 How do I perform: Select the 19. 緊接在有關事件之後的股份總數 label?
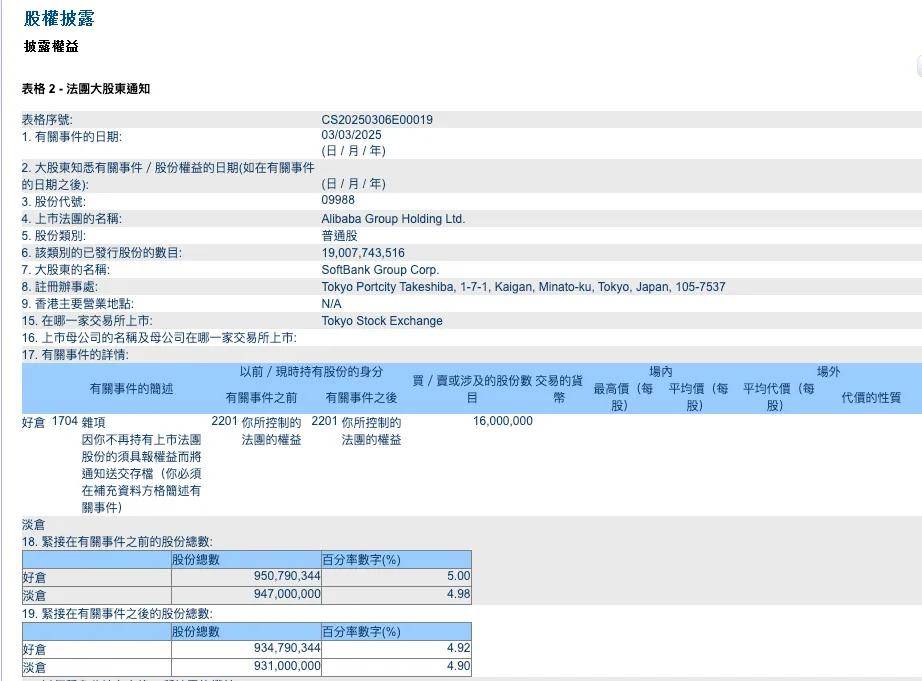tap(117, 613)
